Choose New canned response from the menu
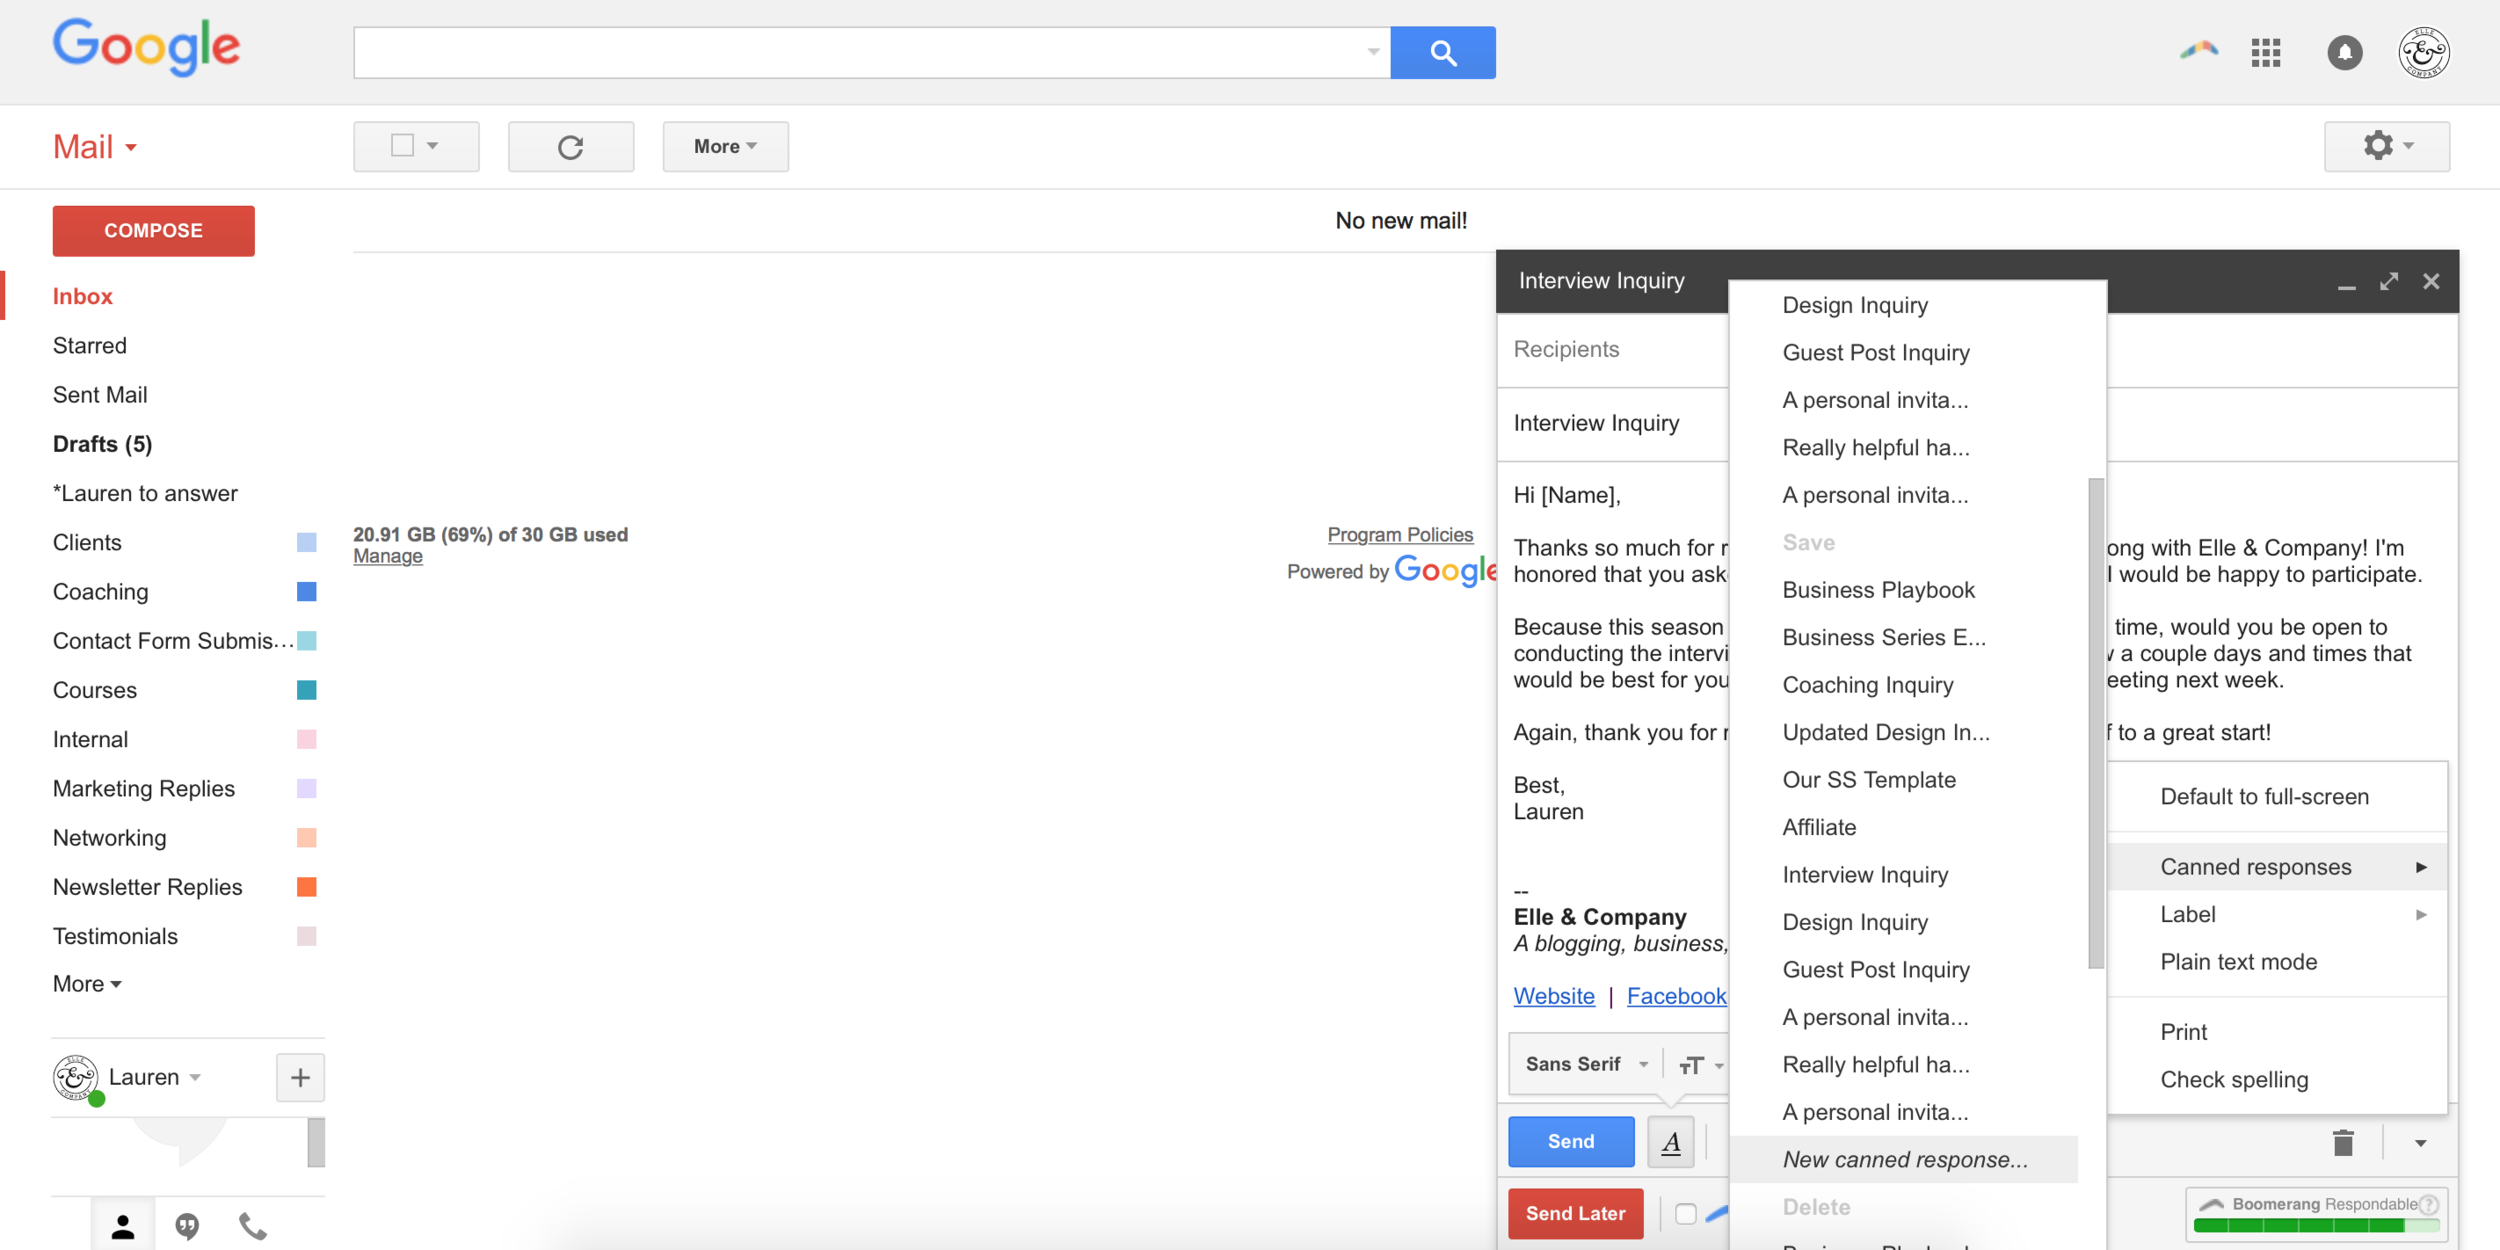2500x1250 pixels. click(1903, 1159)
